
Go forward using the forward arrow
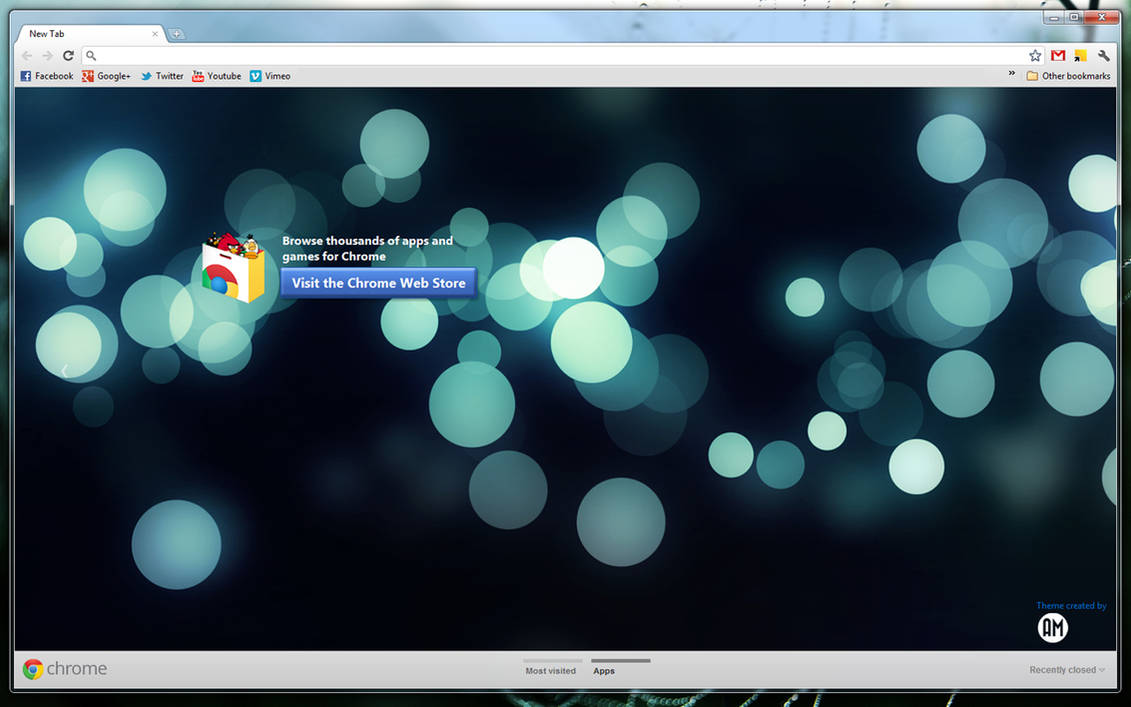[x=48, y=56]
